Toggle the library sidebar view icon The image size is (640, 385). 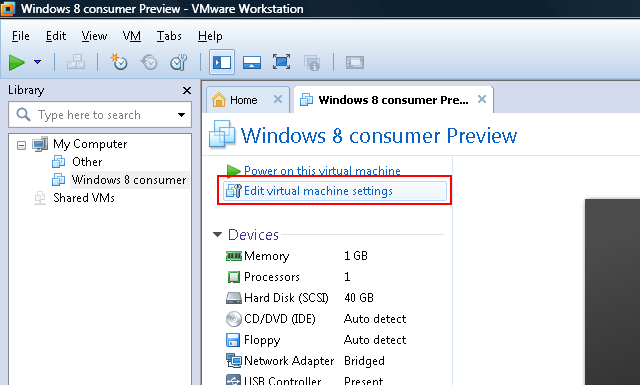[x=222, y=62]
